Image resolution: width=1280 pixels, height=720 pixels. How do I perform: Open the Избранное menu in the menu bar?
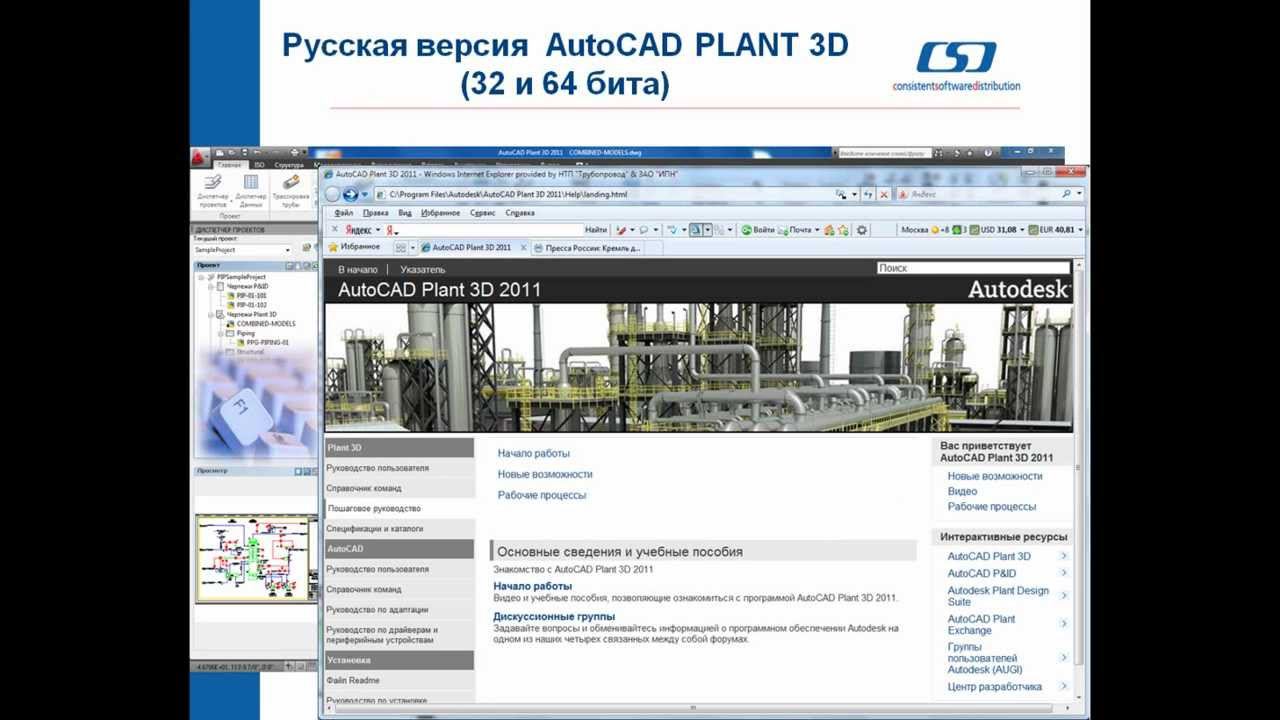coord(441,213)
